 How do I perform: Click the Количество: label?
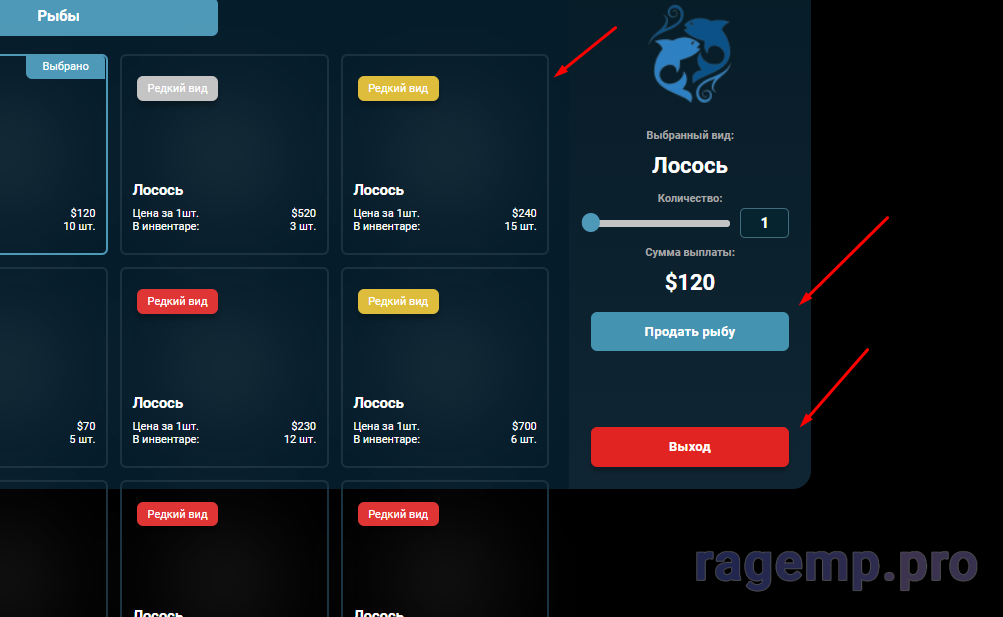[690, 198]
